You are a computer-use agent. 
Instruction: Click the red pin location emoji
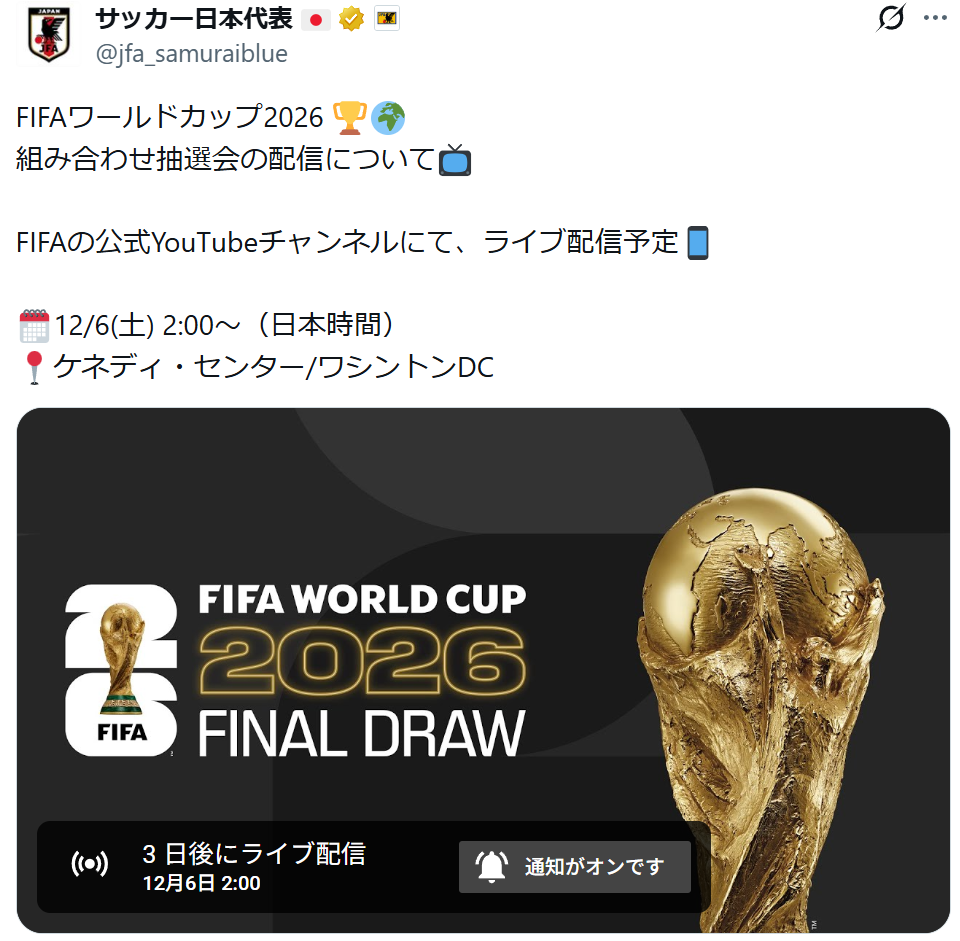(x=34, y=367)
